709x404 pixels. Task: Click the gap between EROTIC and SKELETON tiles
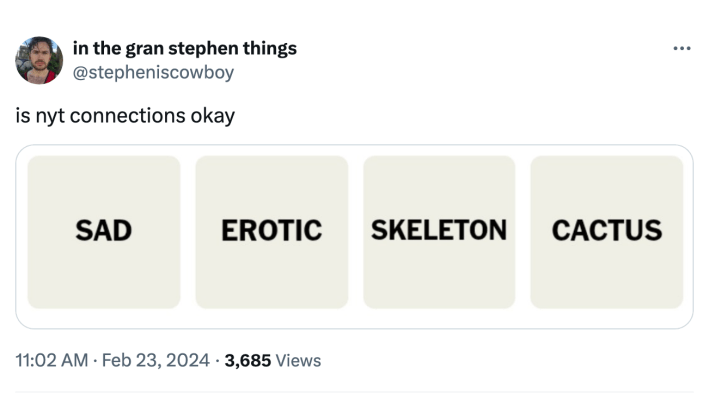356,231
